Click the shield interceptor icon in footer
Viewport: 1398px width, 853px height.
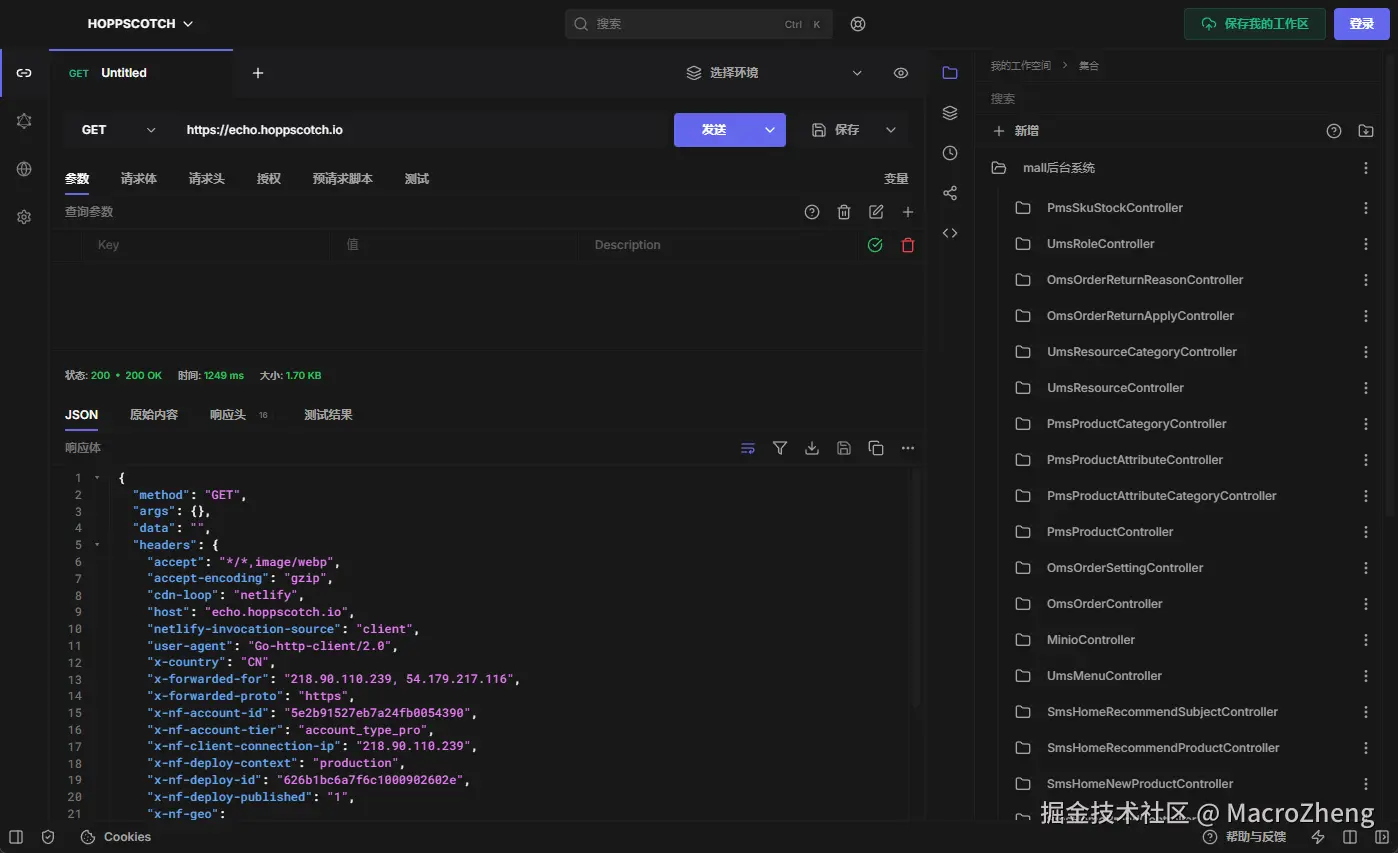[x=48, y=837]
